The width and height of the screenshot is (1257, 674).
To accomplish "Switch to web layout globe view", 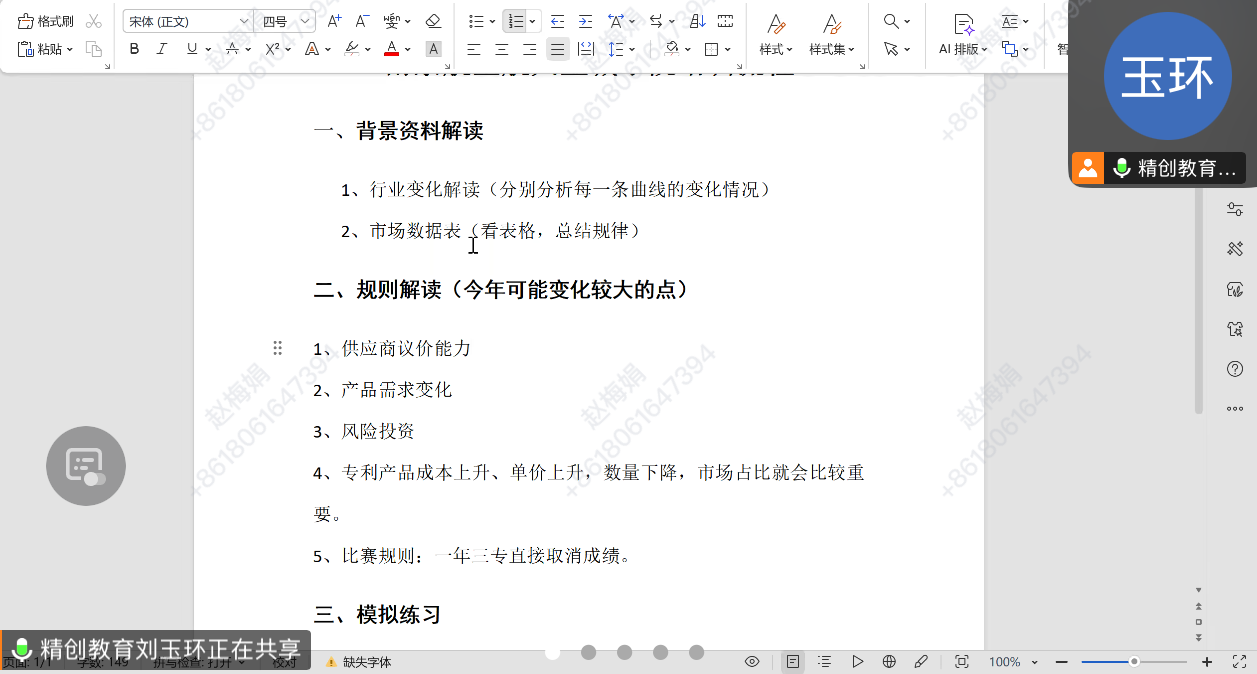I will click(x=889, y=662).
